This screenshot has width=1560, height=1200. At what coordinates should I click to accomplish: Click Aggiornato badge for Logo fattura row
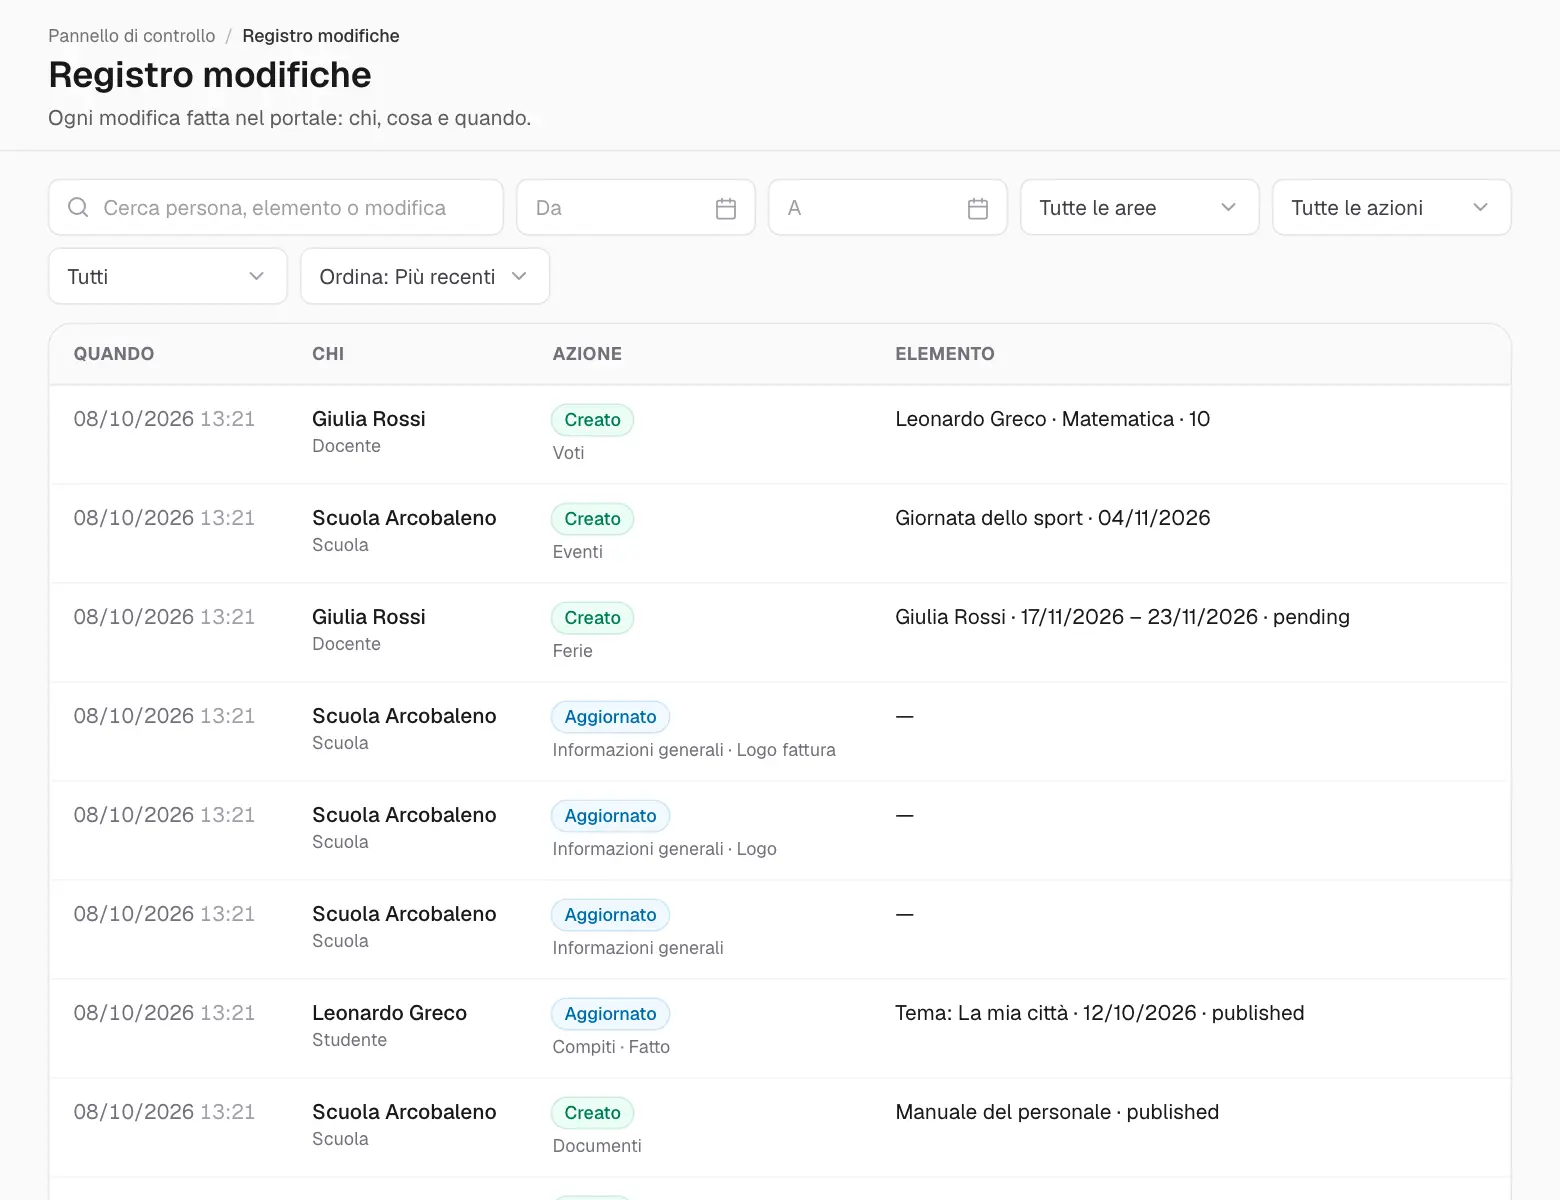pos(610,717)
